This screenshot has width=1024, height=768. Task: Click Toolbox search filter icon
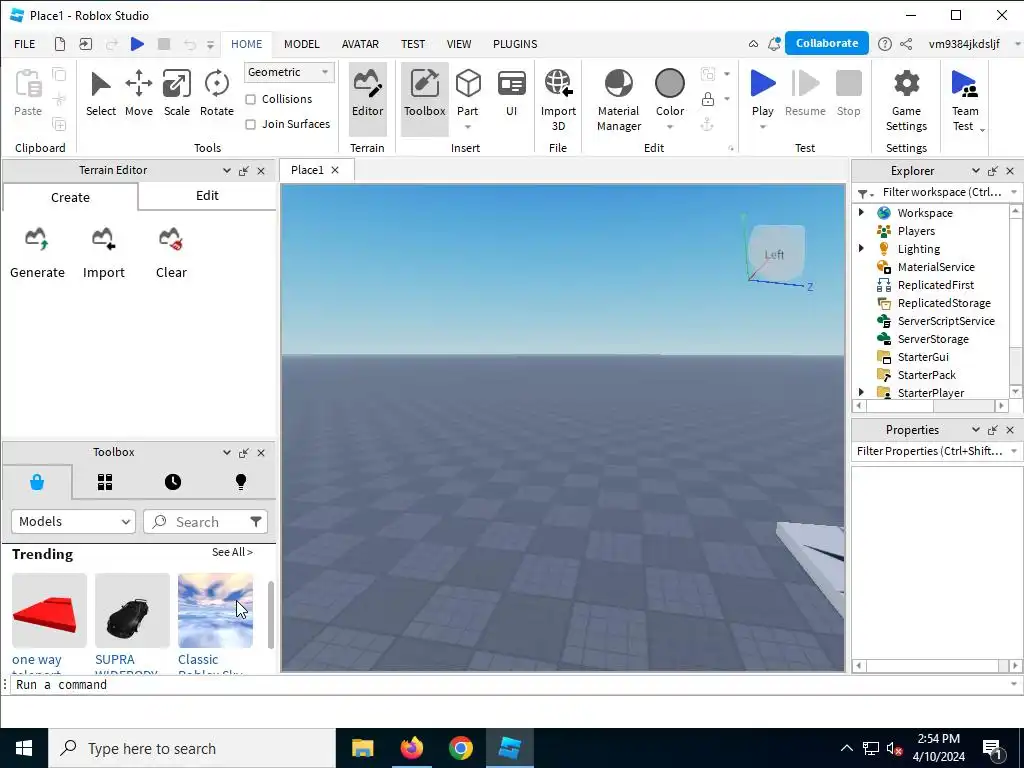256,521
